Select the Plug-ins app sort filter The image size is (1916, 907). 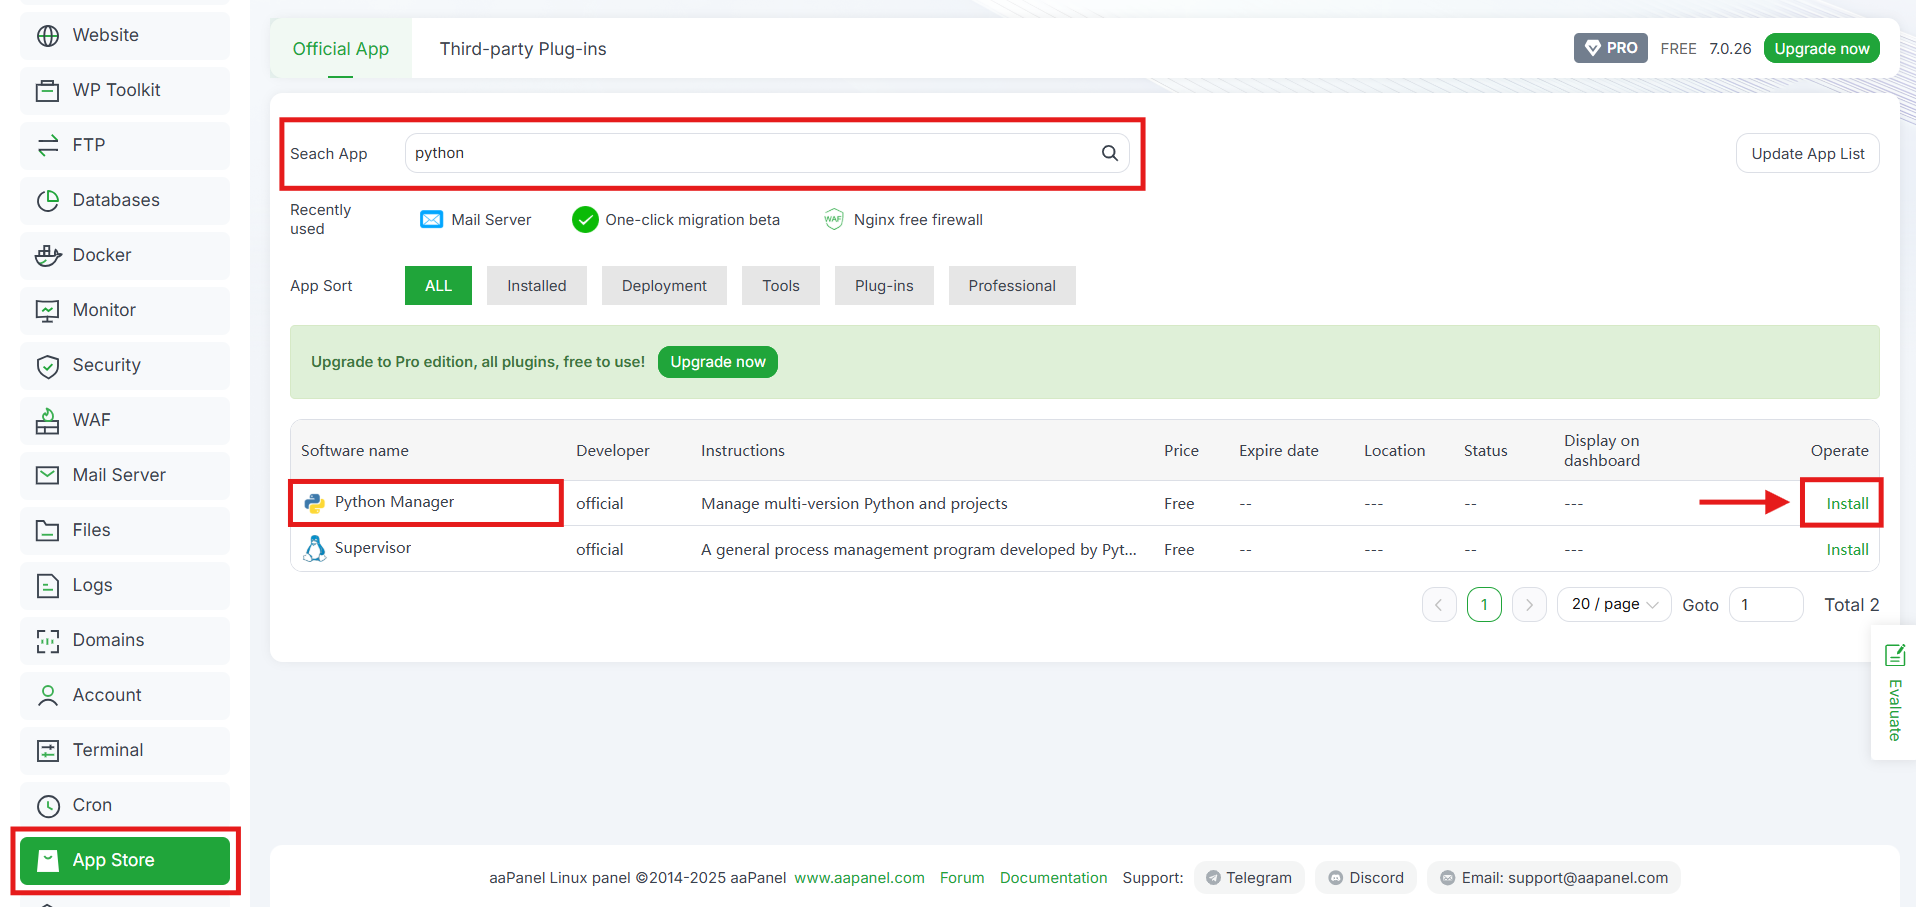click(x=884, y=286)
